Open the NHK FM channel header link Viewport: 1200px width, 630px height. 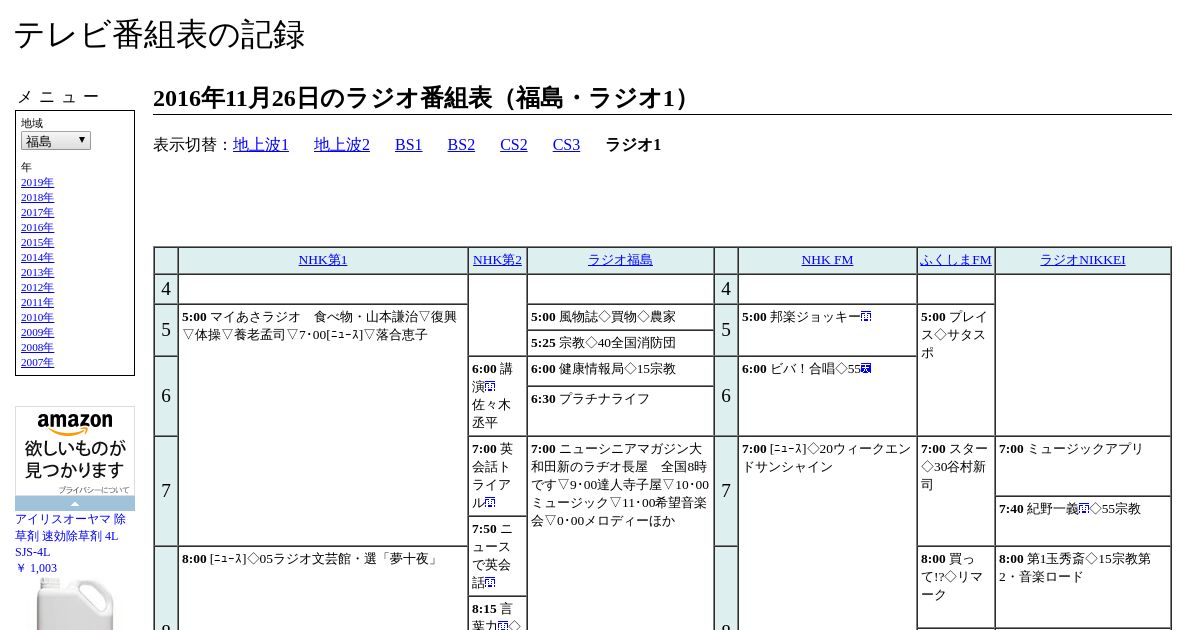coord(827,260)
